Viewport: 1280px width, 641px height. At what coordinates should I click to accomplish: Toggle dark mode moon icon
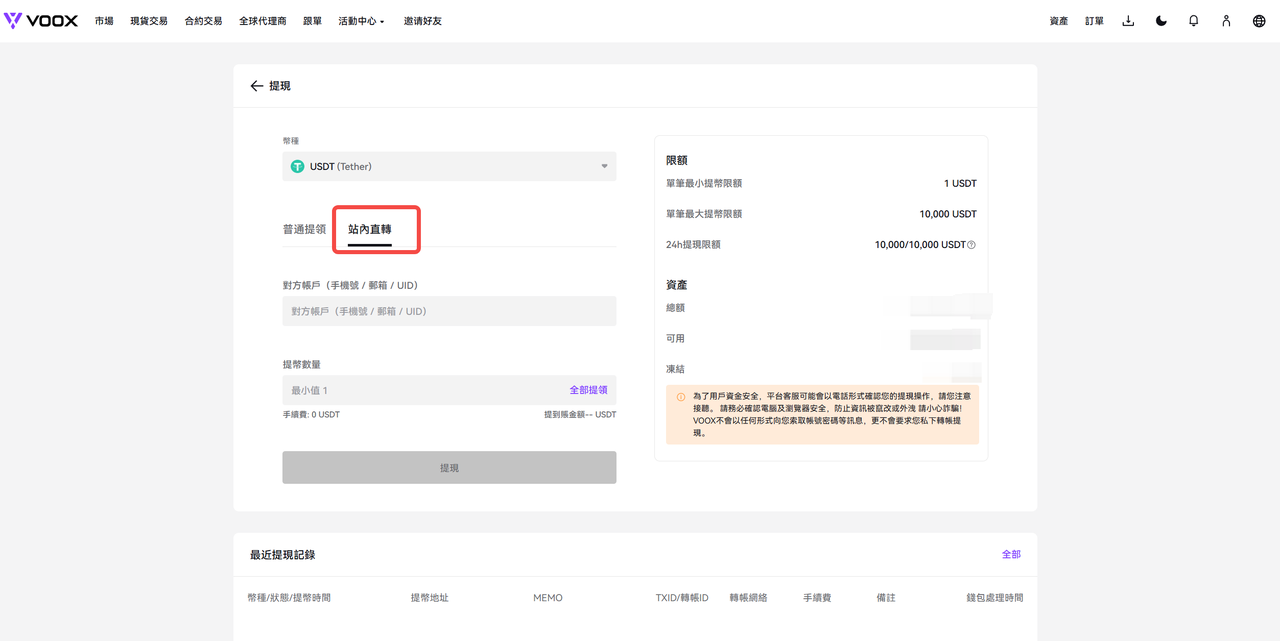[1161, 21]
